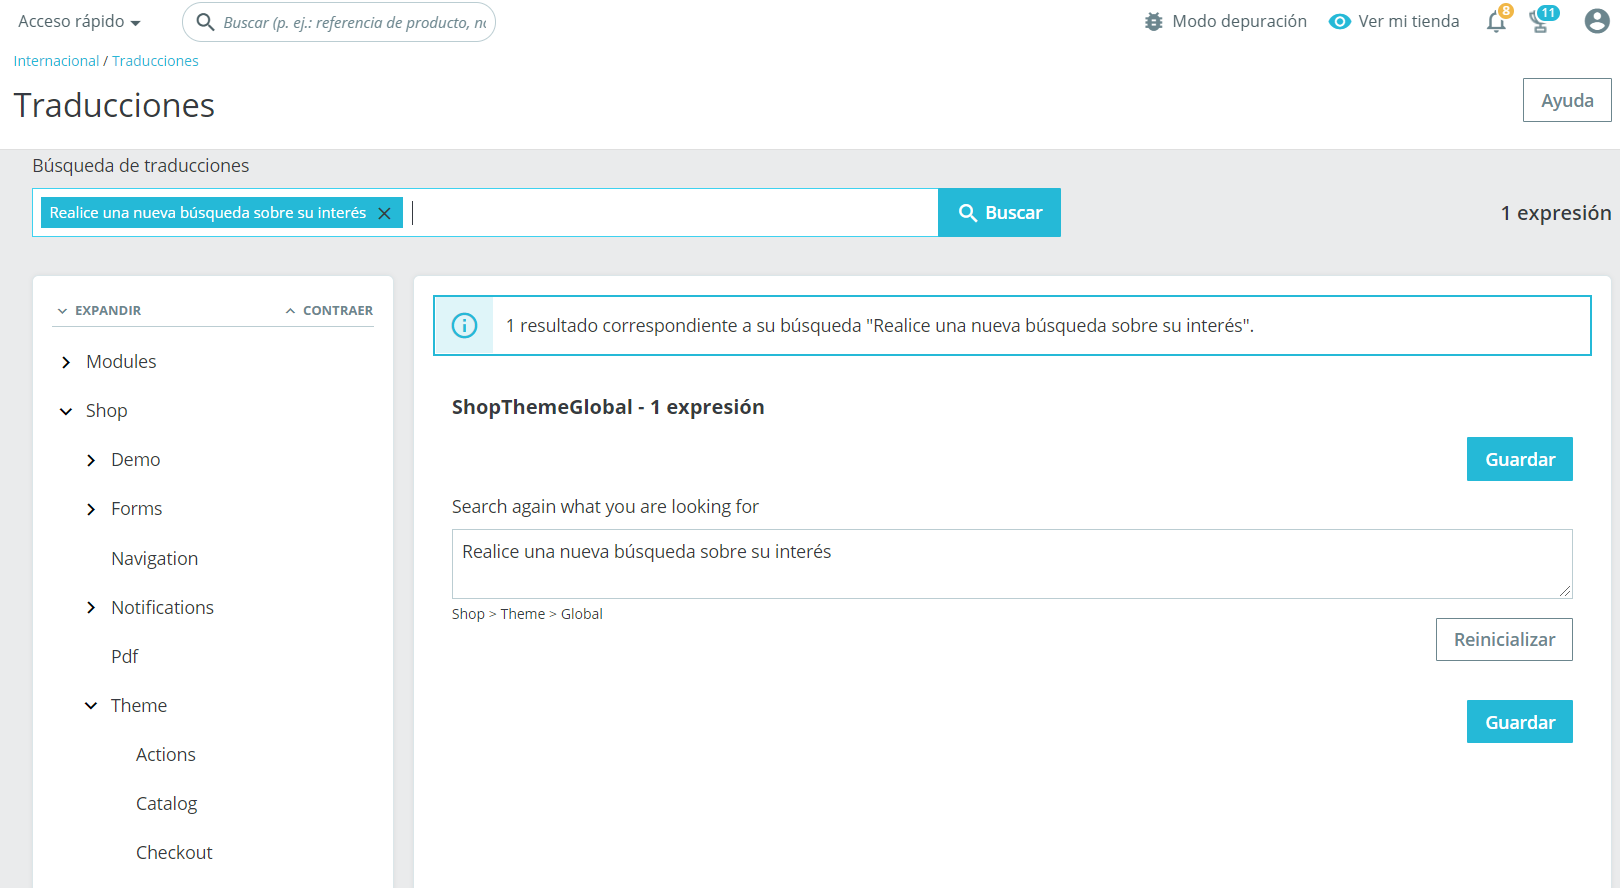Select Checkout under Theme
The height and width of the screenshot is (888, 1620).
click(174, 853)
